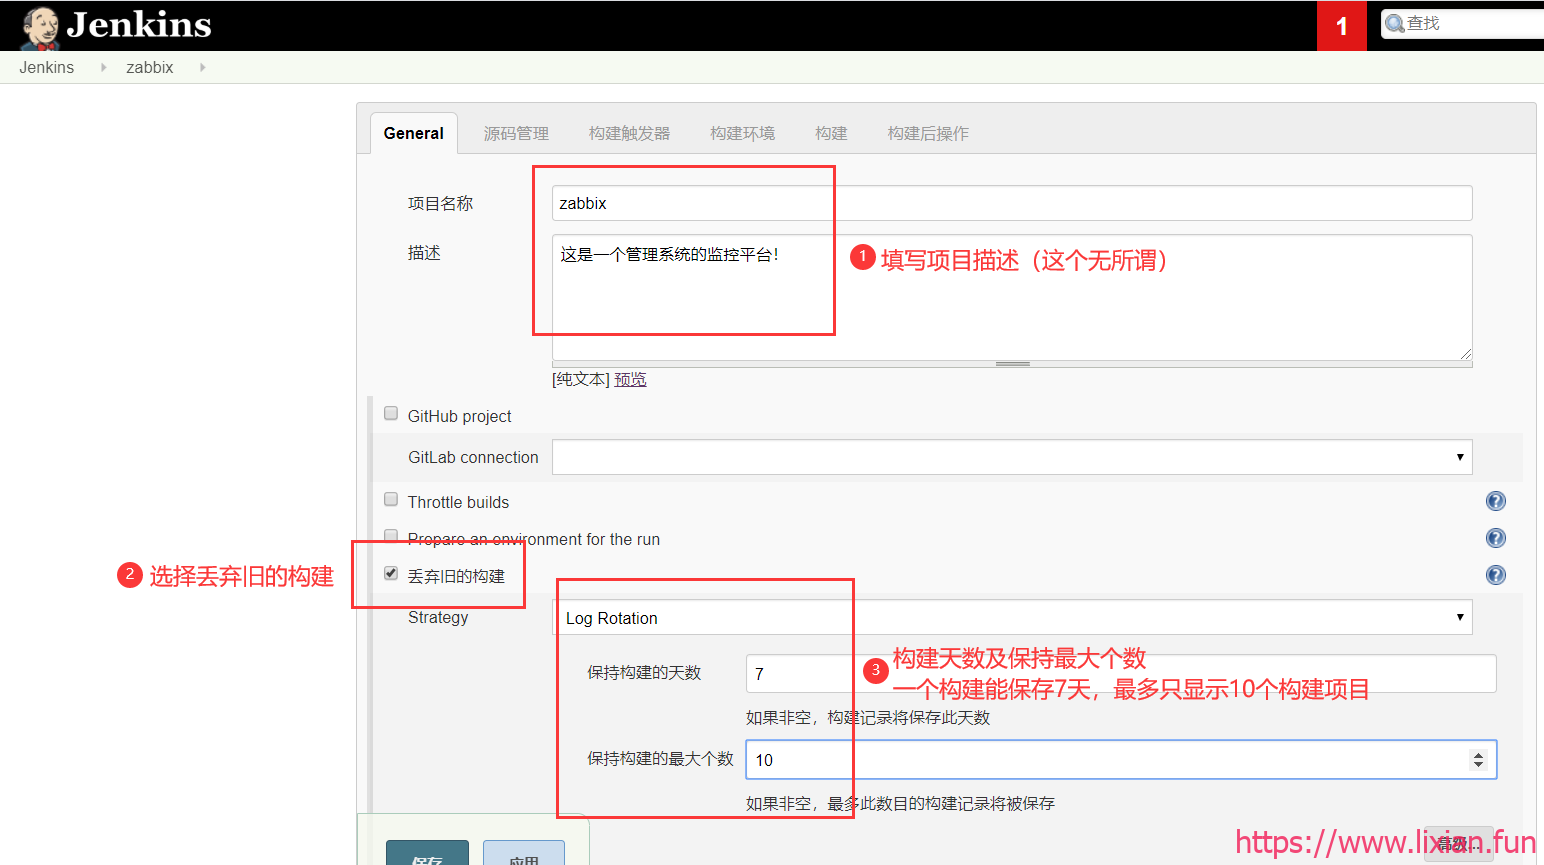Open help for Prepare an environment
Screen dimensions: 1544x865
click(1496, 538)
